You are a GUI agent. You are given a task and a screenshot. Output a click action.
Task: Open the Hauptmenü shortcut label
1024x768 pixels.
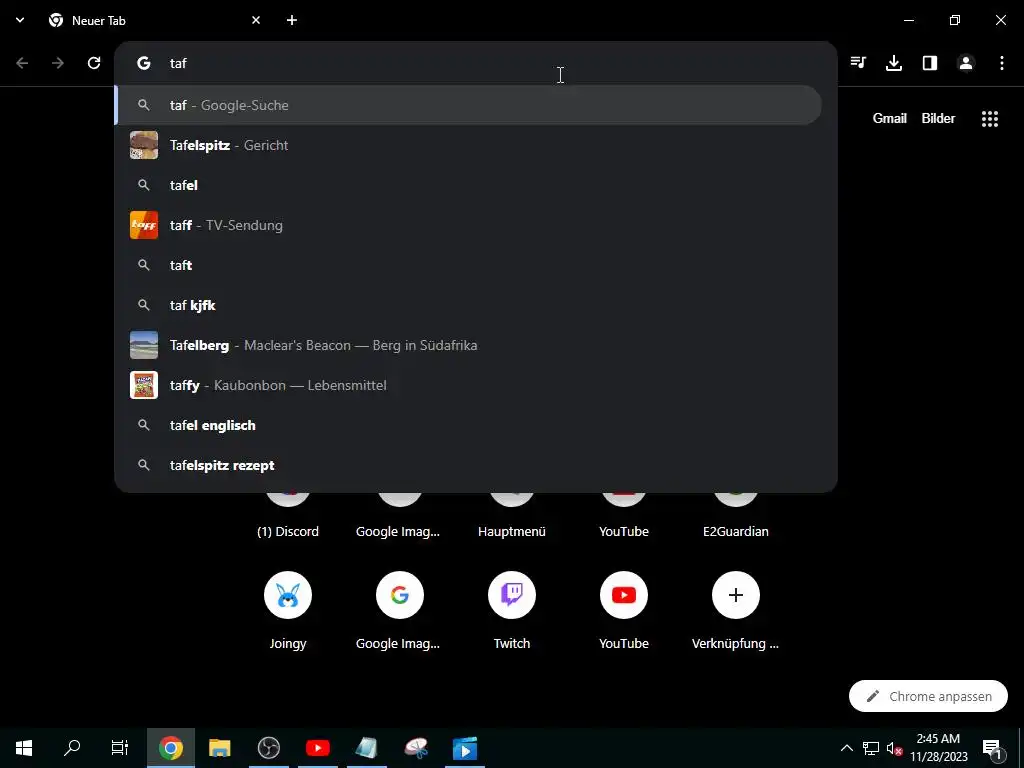click(x=512, y=532)
